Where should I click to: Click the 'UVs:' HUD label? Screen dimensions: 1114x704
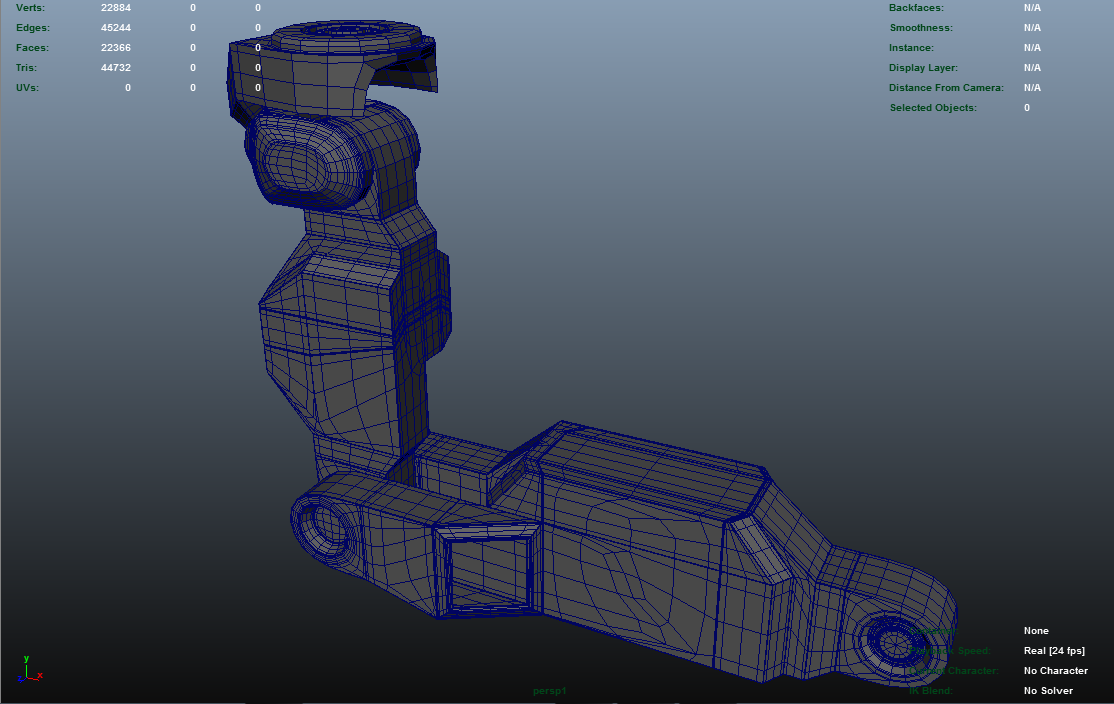(27, 87)
